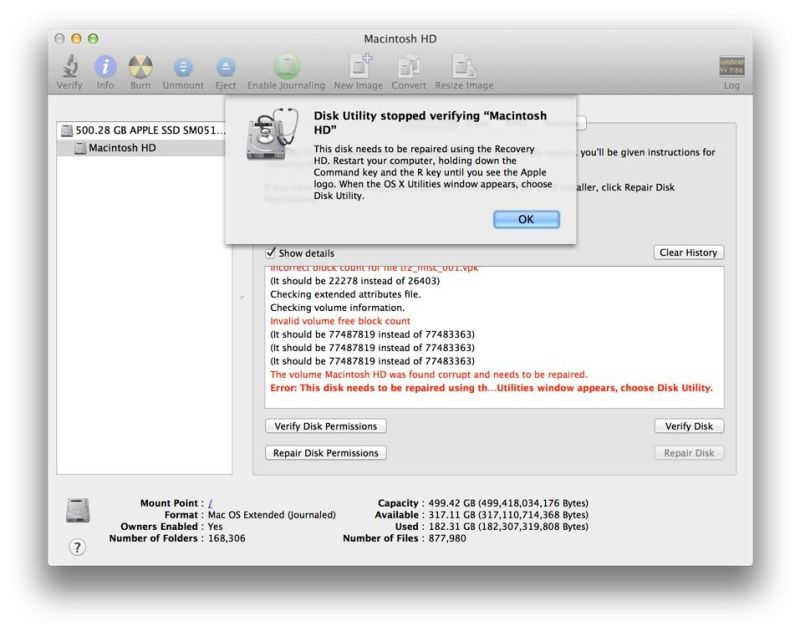
Task: Open the Resize Image tool
Action: tap(464, 67)
